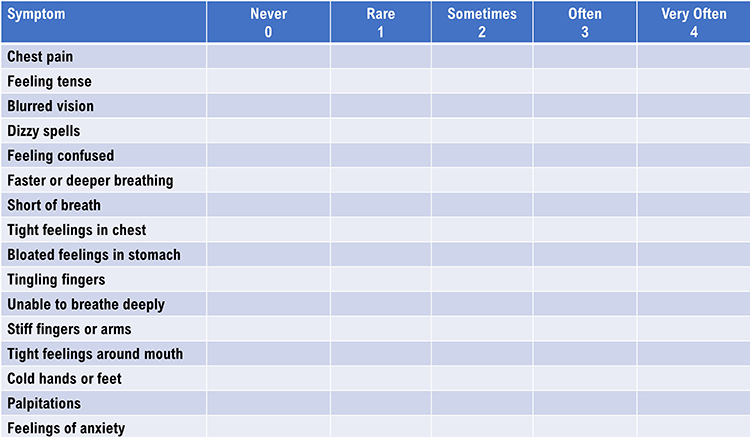Mark Often for Palpitations
750x437 pixels.
585,404
